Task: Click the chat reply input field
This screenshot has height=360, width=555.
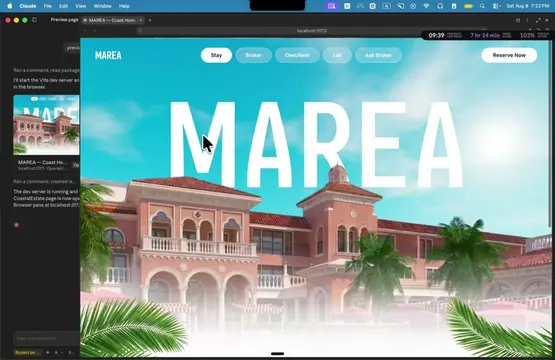Action: (x=47, y=338)
